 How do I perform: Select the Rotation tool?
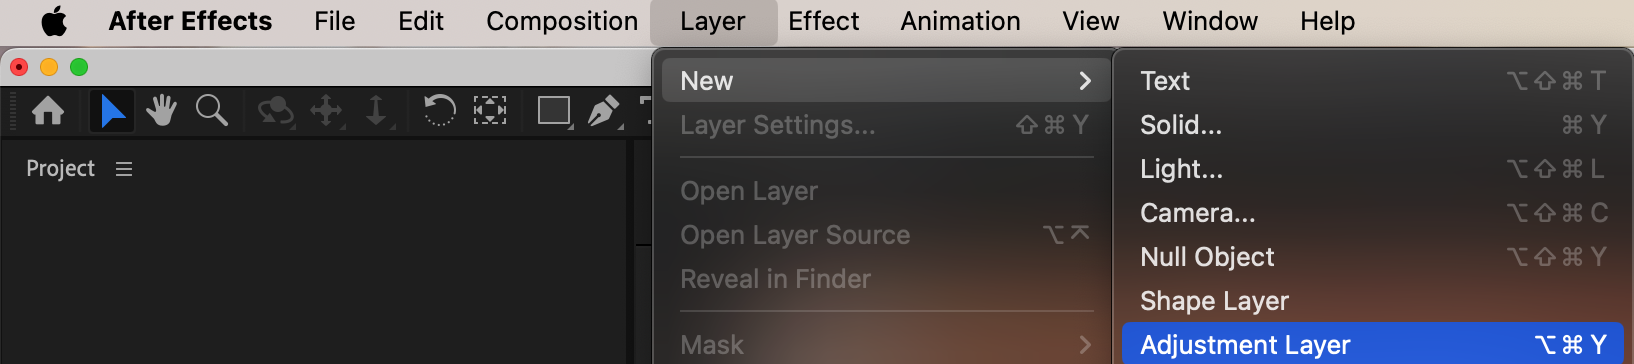(x=439, y=110)
